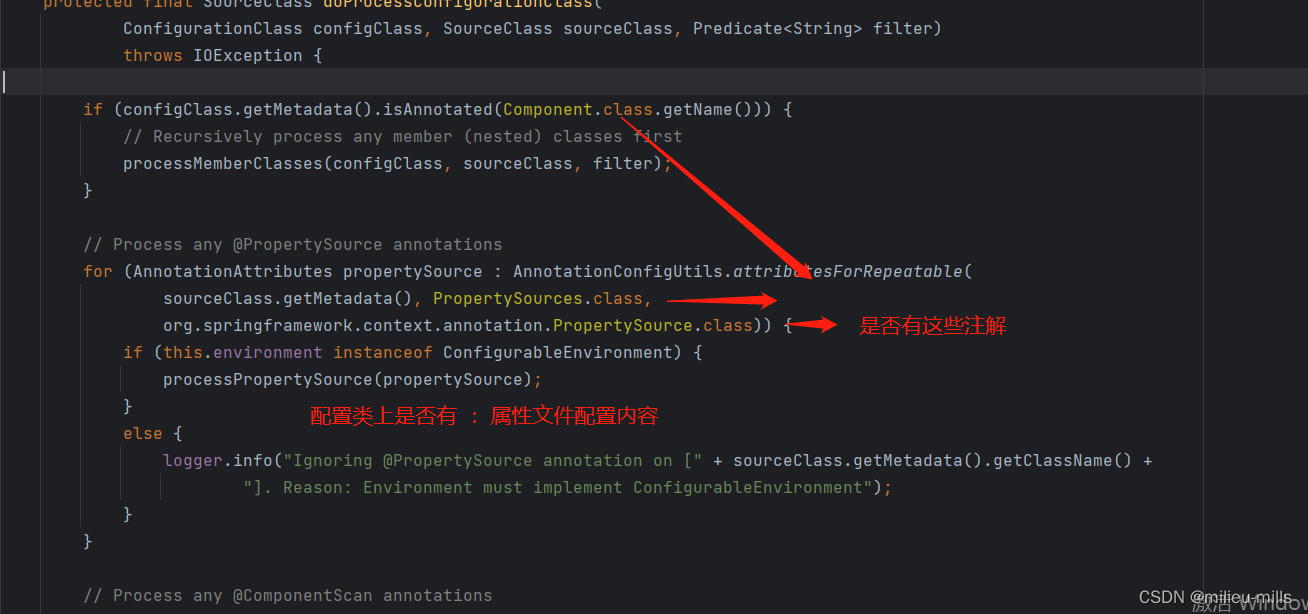Click the comment about @PropertySource annotations
Screen dimensions: 1308x614
[292, 244]
